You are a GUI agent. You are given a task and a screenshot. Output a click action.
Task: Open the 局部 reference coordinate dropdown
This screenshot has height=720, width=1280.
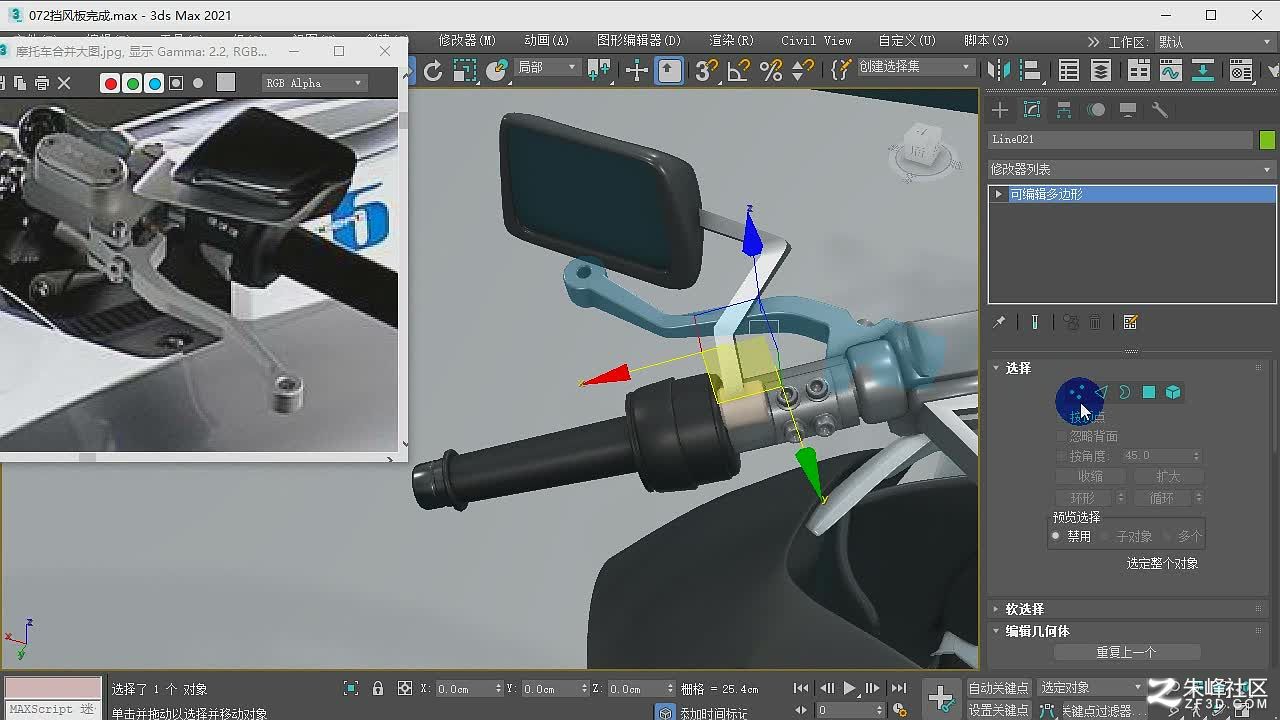click(x=546, y=67)
